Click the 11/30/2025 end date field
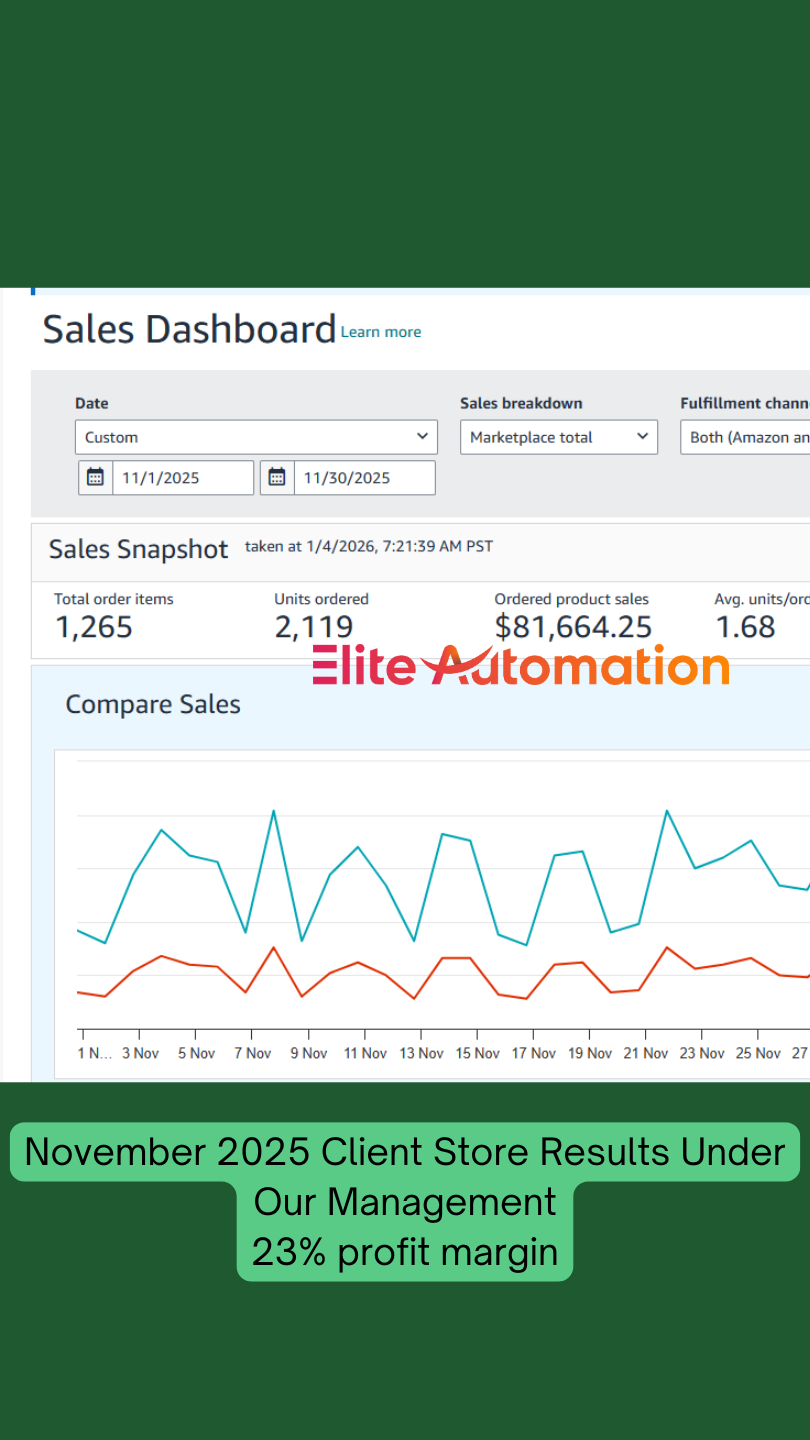The height and width of the screenshot is (1440, 810). point(364,478)
